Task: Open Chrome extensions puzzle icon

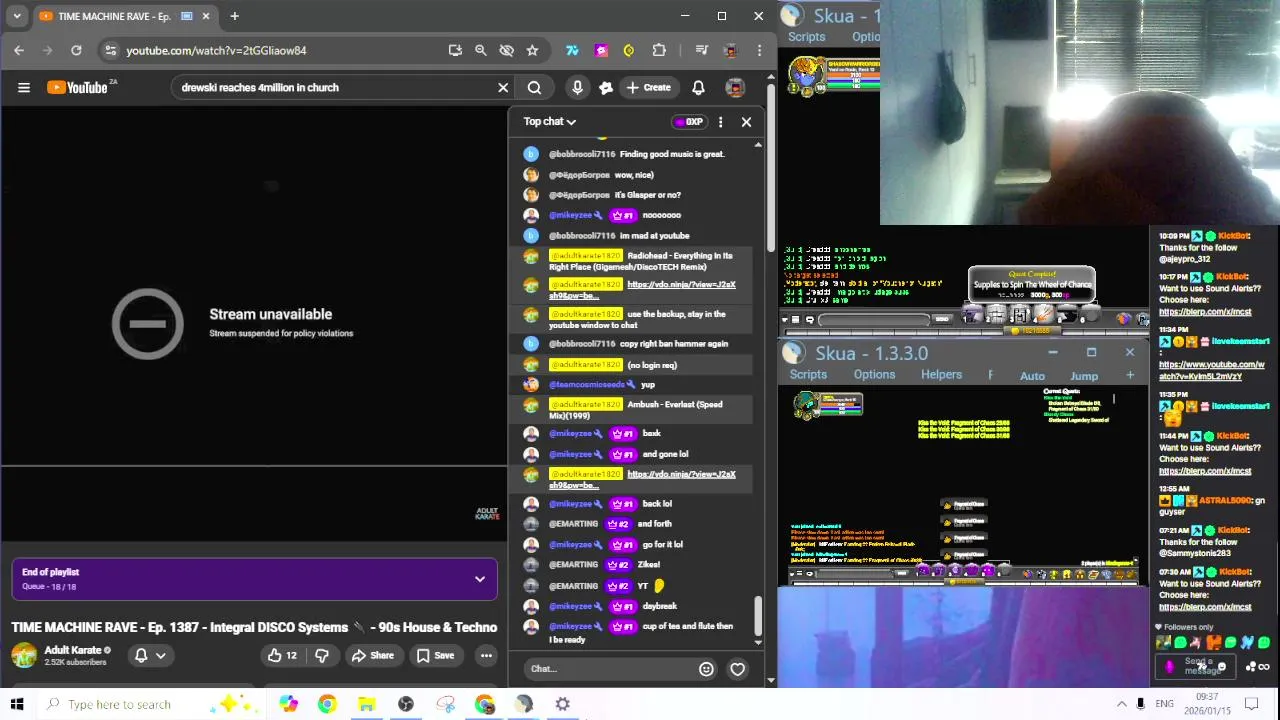Action: tap(659, 50)
